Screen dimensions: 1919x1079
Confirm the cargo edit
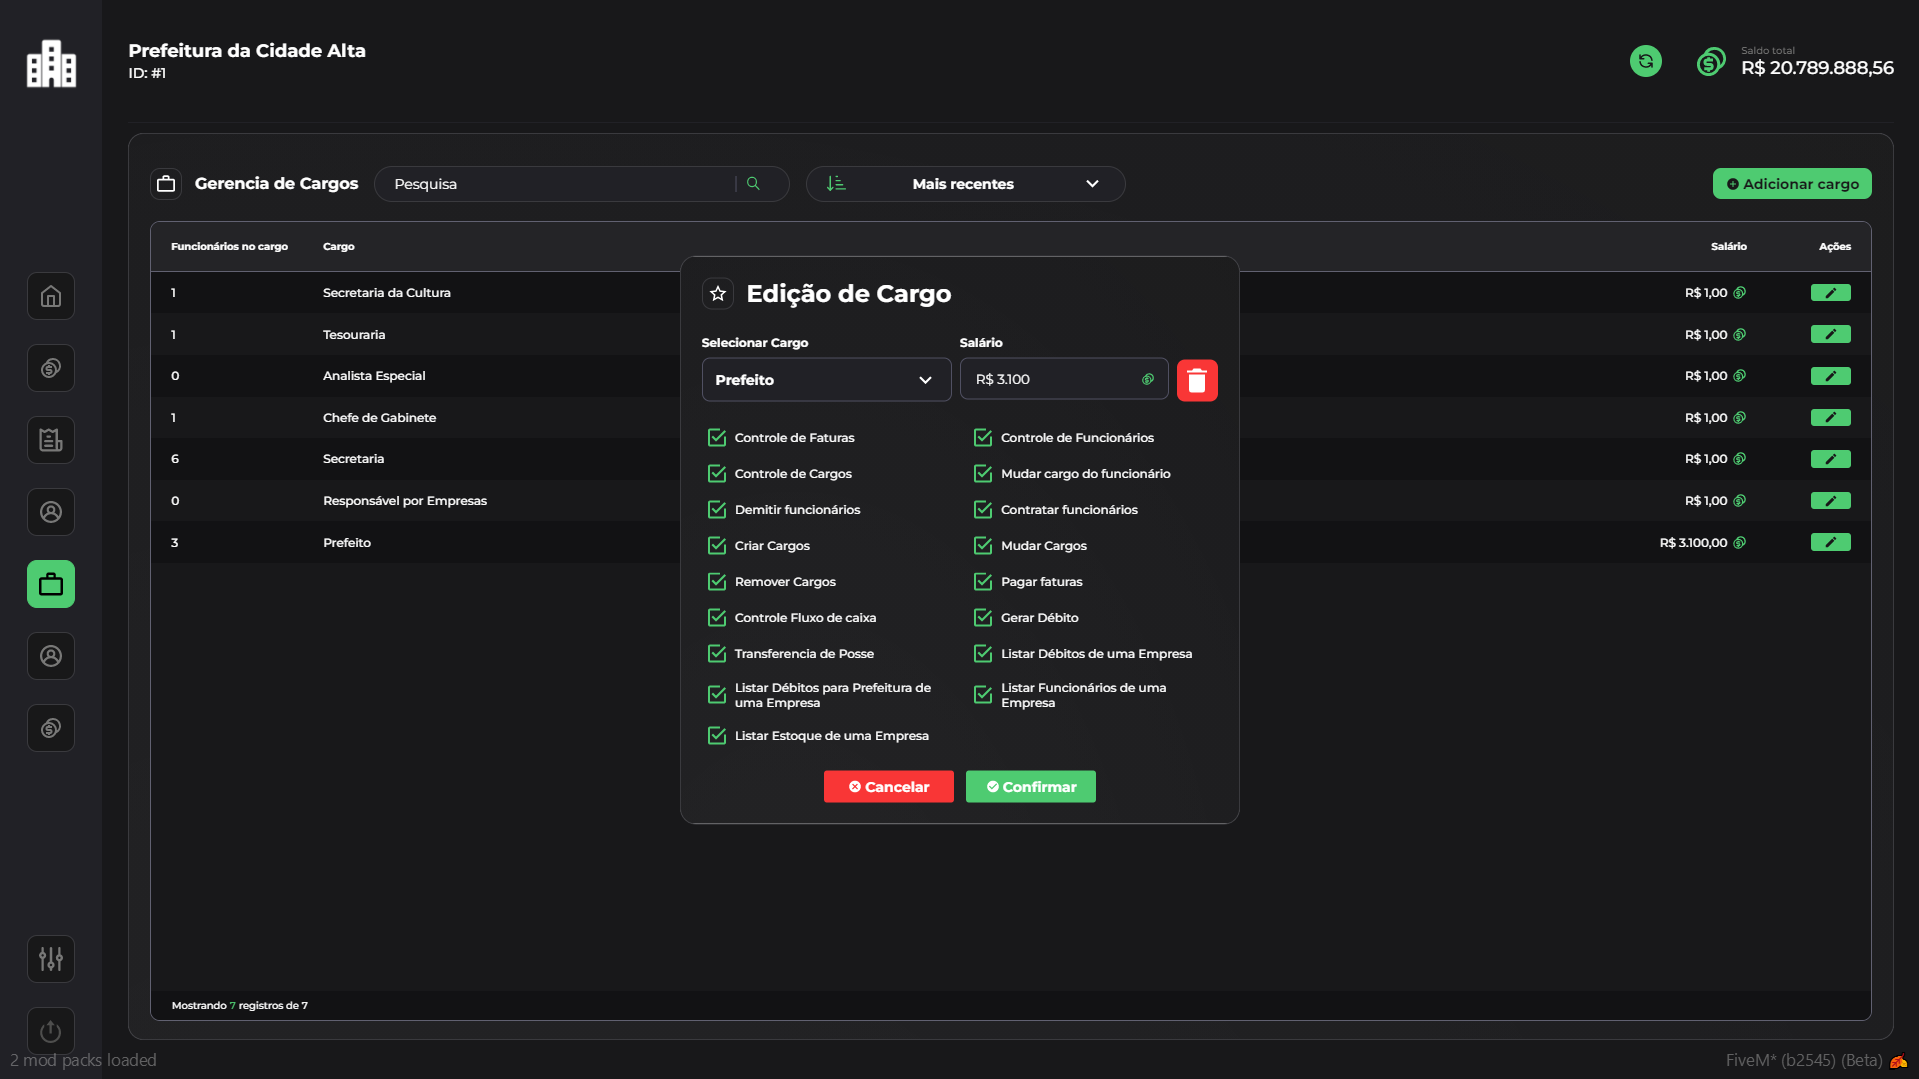click(1030, 787)
